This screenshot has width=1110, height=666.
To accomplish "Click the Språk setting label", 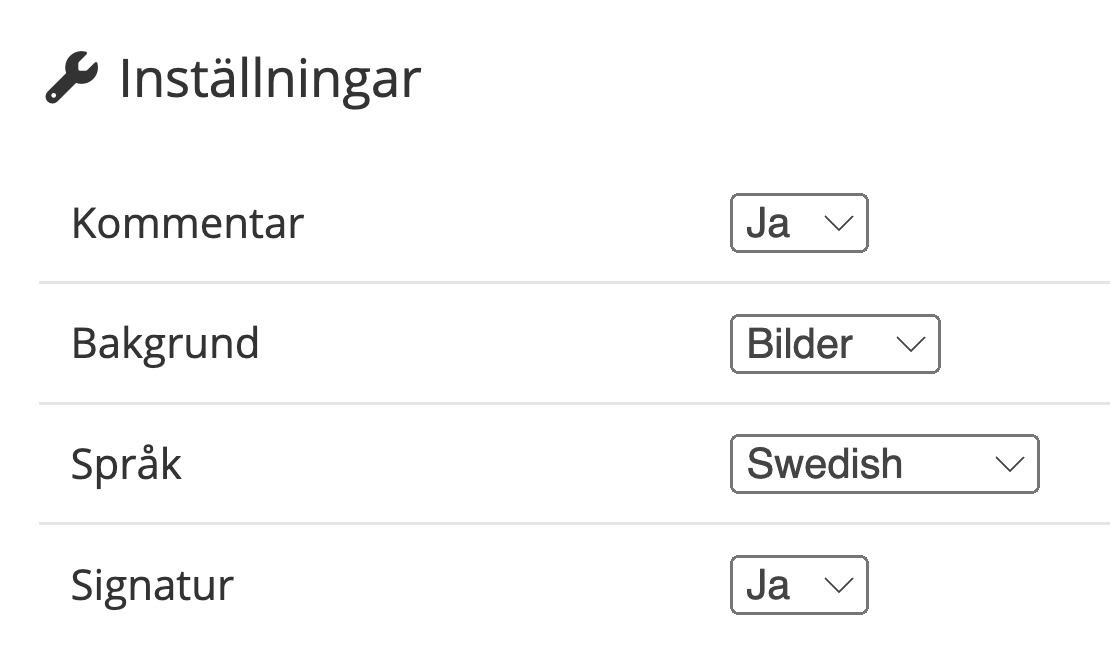I will (x=126, y=466).
